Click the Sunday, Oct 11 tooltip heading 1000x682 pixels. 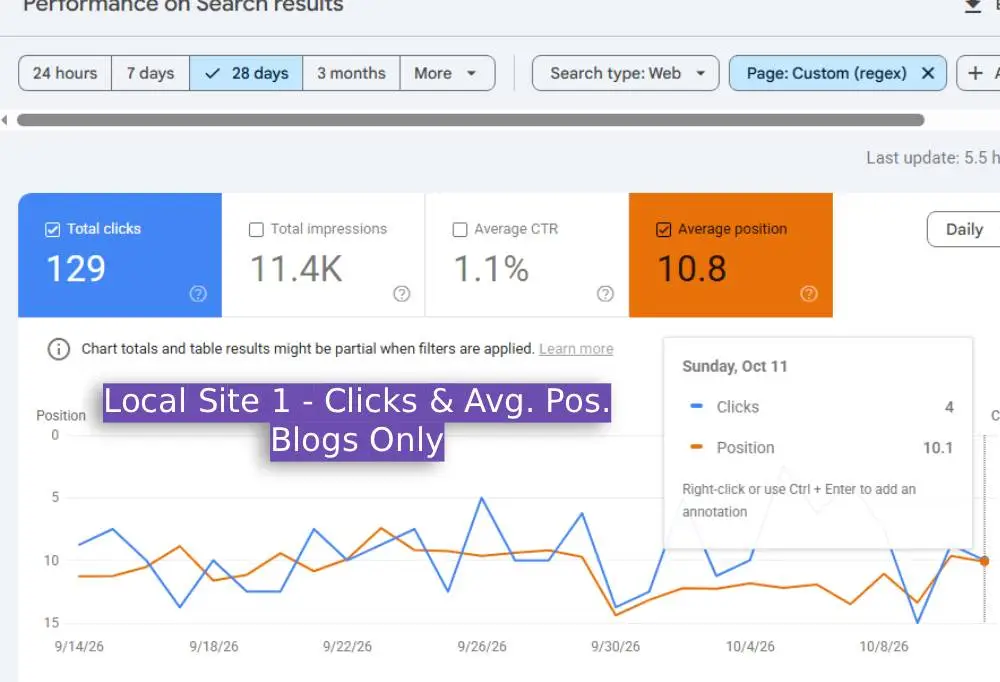(735, 366)
